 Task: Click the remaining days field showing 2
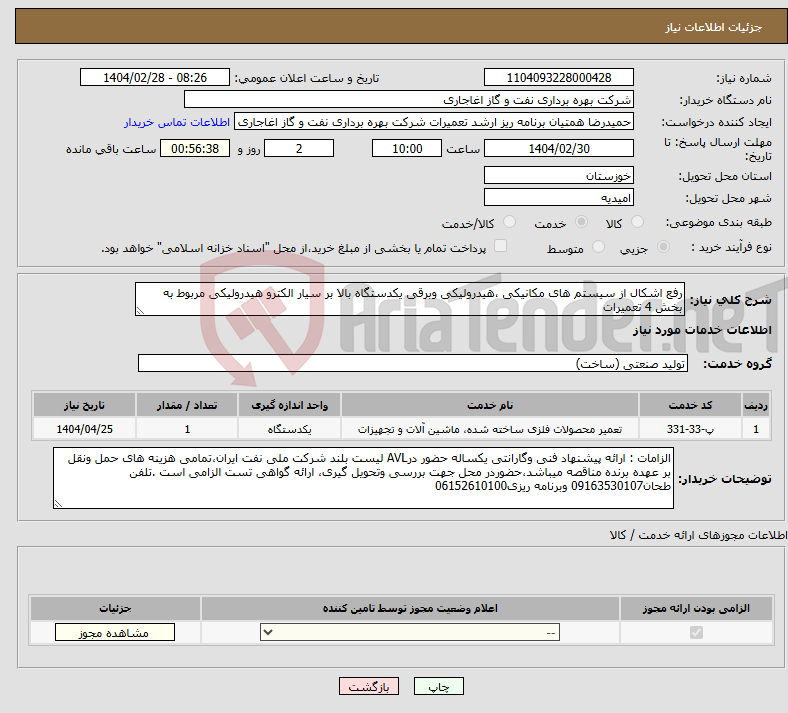coord(299,149)
